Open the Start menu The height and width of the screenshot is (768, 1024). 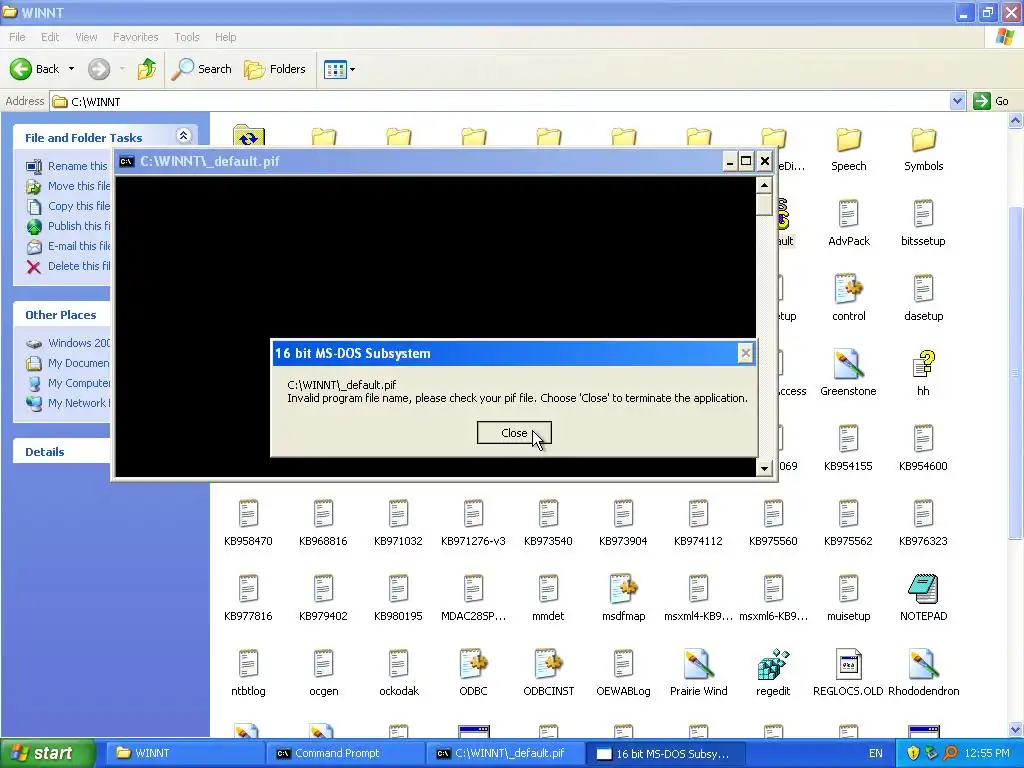(x=47, y=753)
